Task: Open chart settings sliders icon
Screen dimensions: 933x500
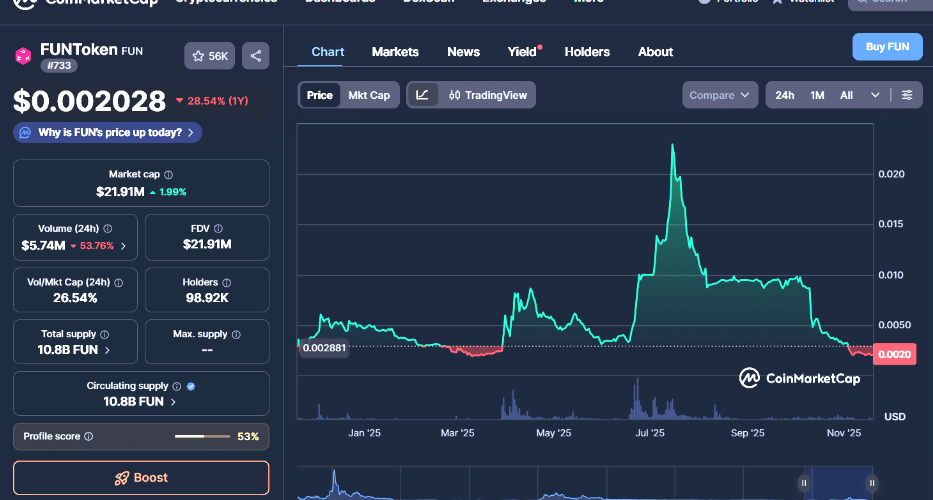Action: tap(906, 95)
